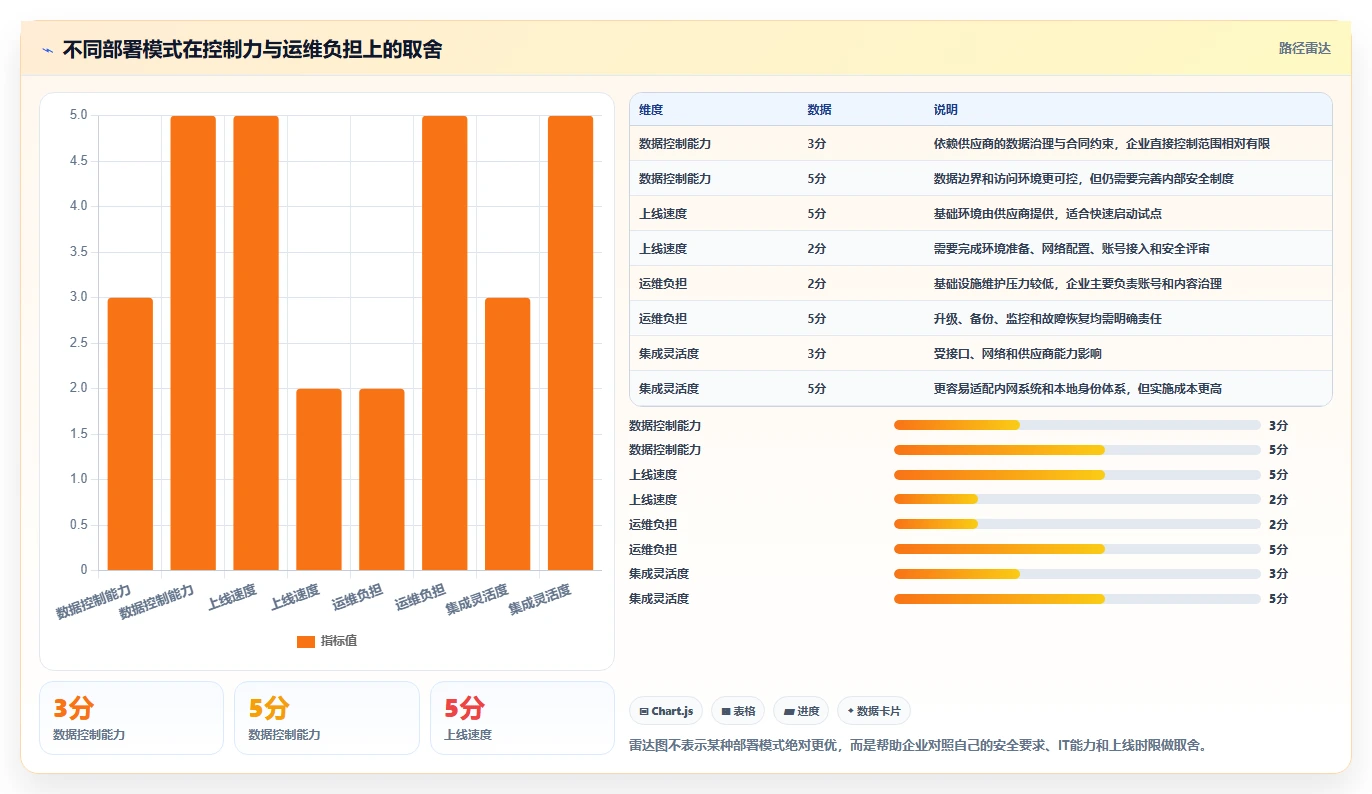Screen dimensions: 1372x794
Task: Click the progress bar for 数据控制能力 at 5分
Action: tap(1077, 450)
